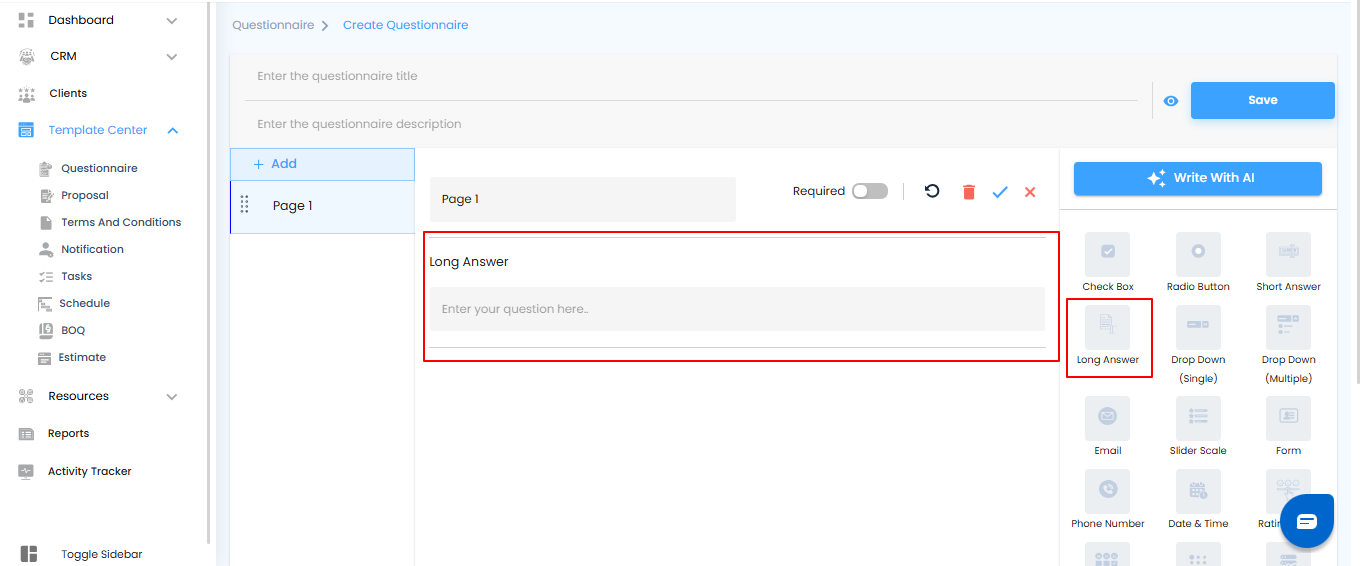Open Schedule templates
The height and width of the screenshot is (566, 1365).
point(84,304)
